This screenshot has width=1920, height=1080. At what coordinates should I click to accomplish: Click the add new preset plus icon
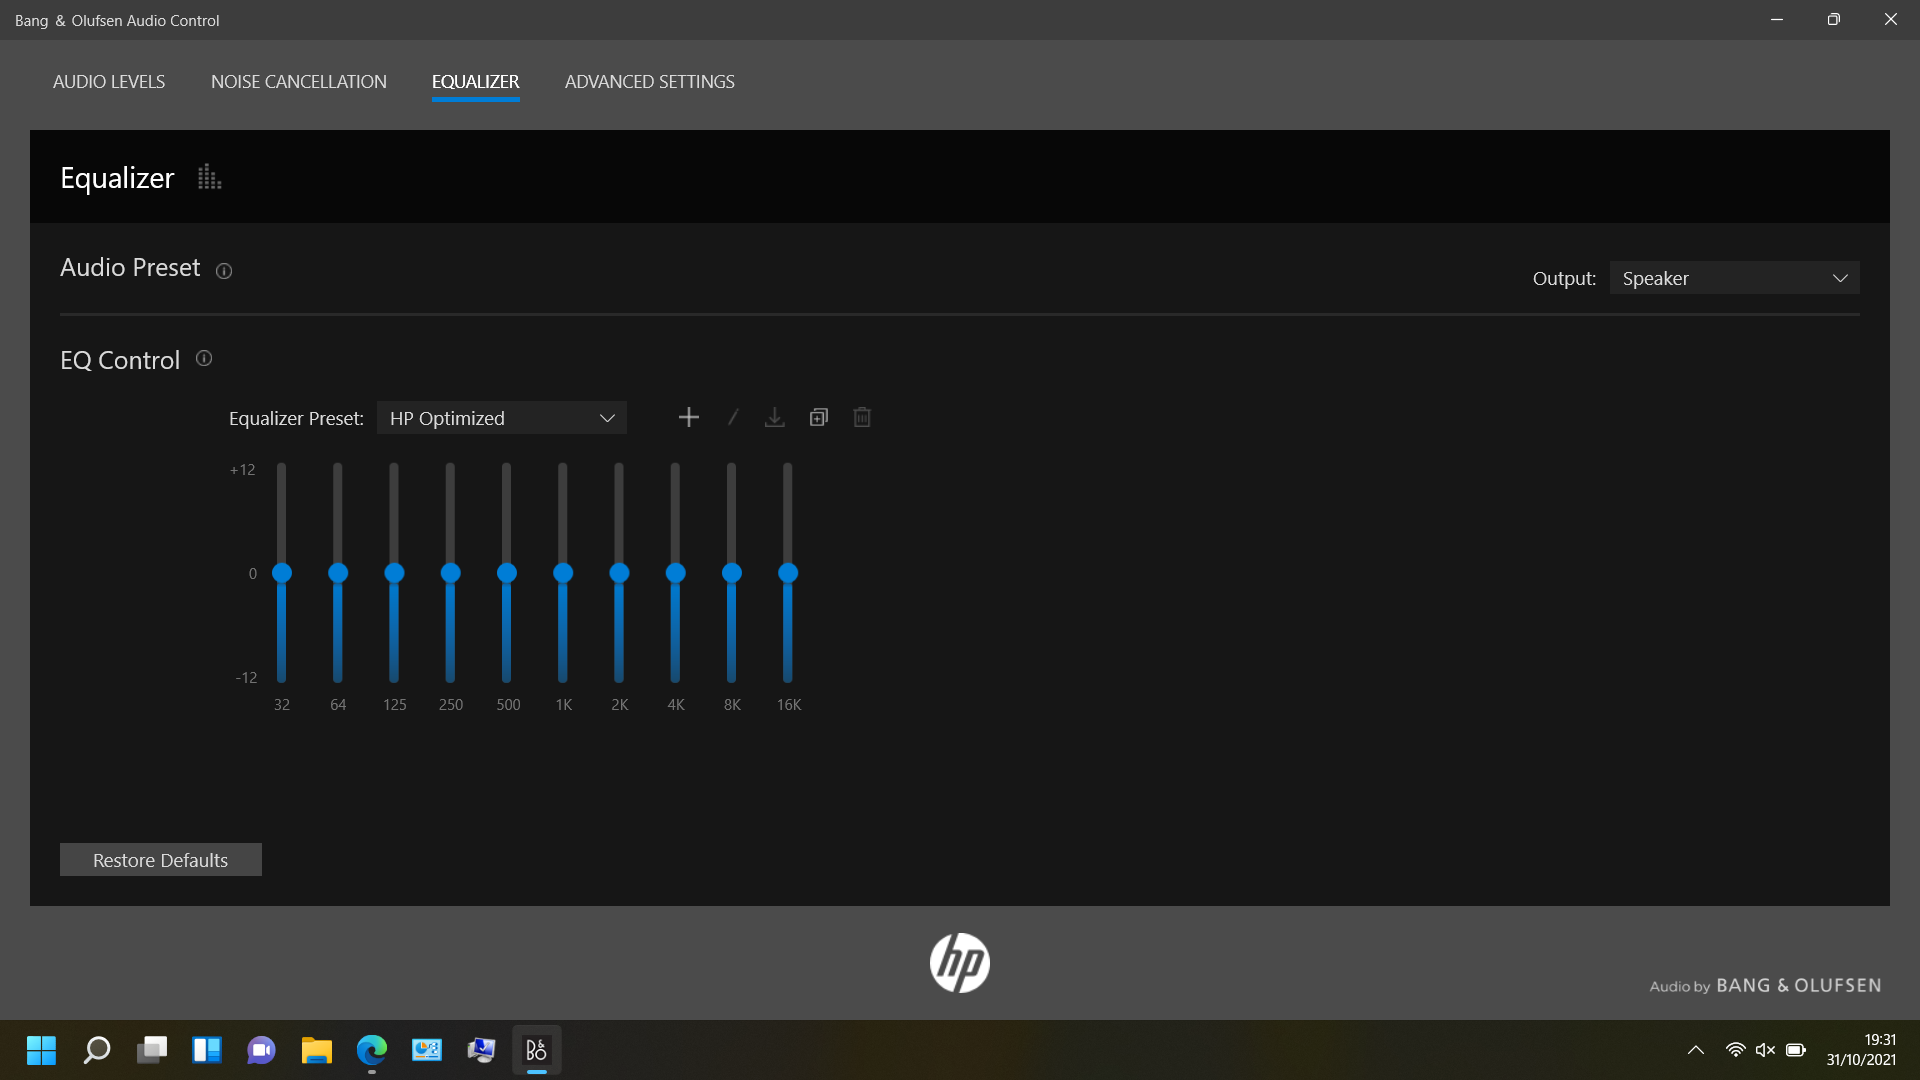688,418
